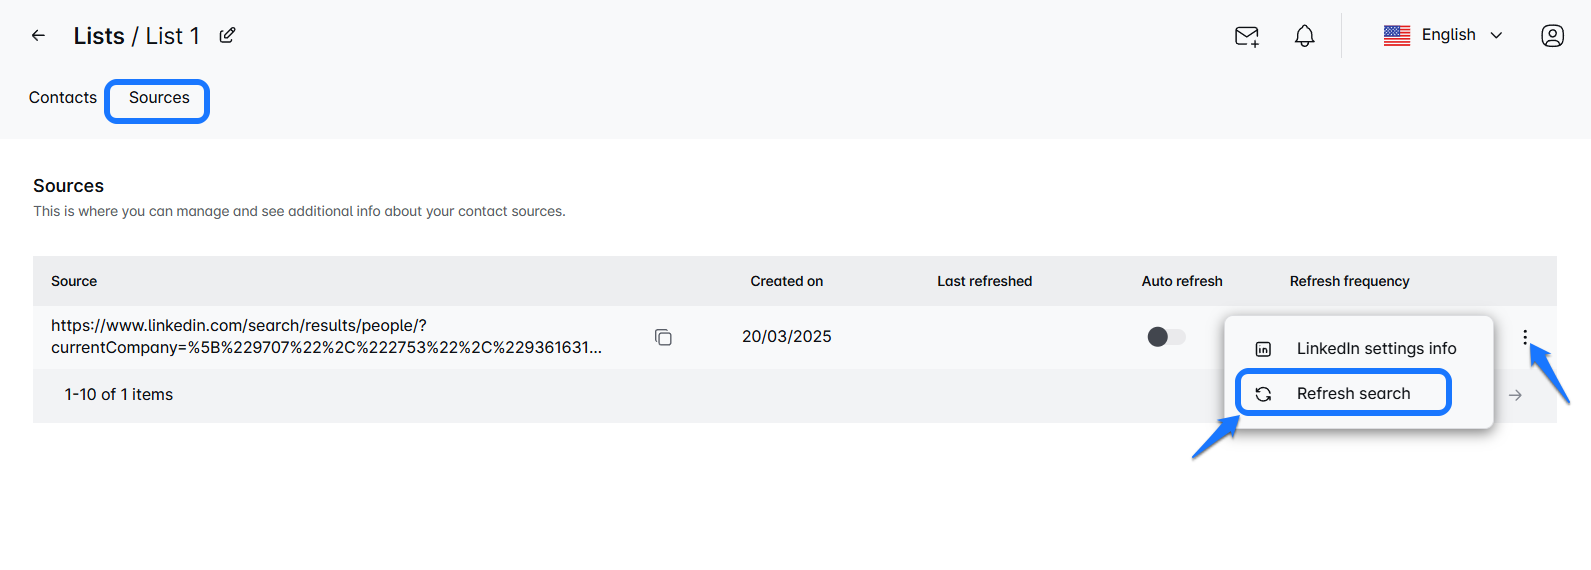Click the three-dot more options icon
The height and width of the screenshot is (570, 1591).
1525,337
